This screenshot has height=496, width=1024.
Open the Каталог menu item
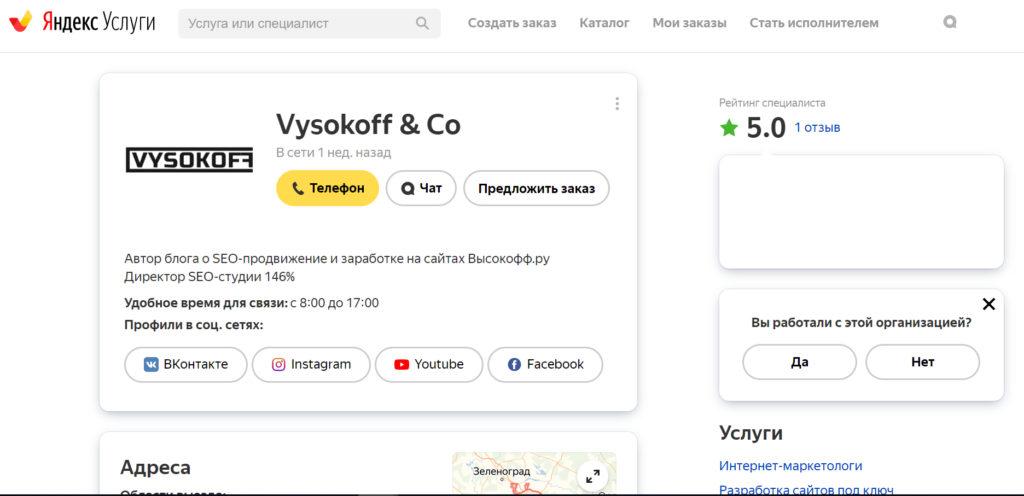point(604,23)
